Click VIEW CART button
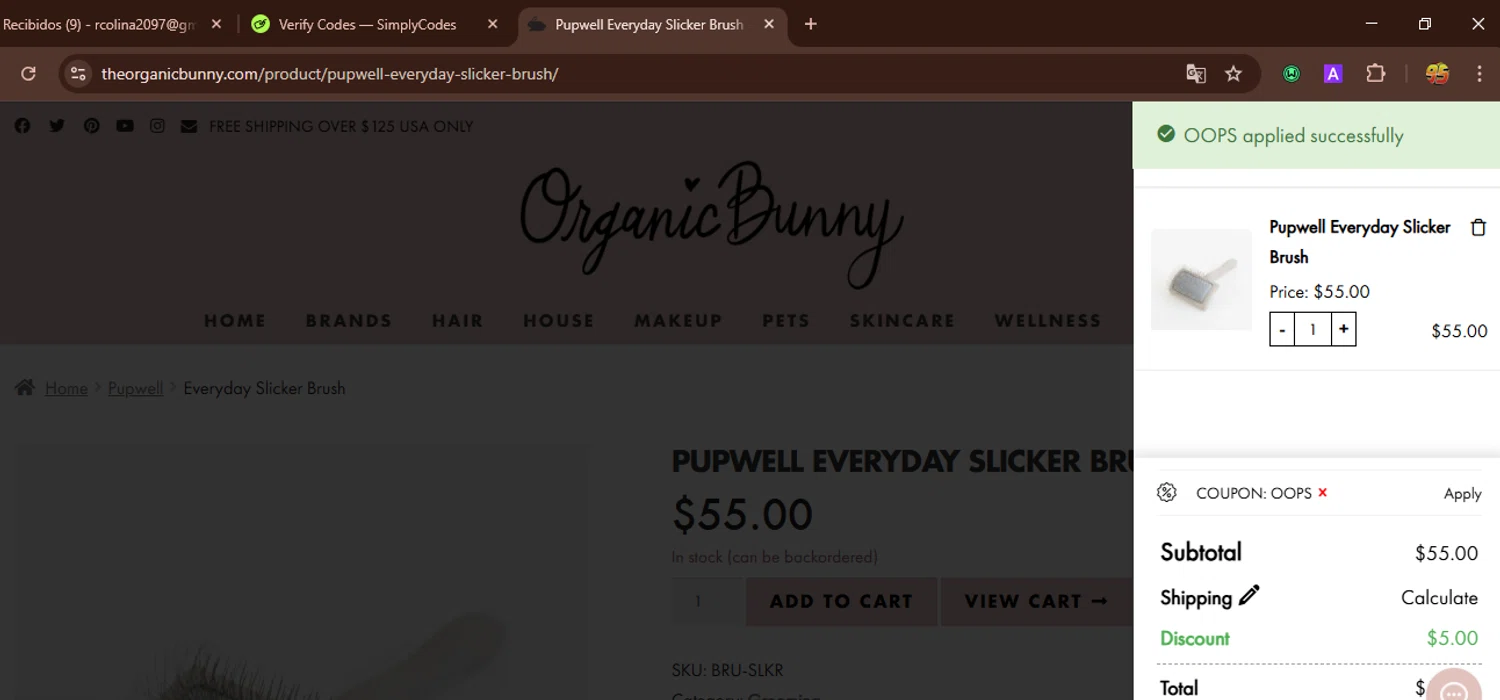This screenshot has width=1500, height=700. click(1036, 601)
